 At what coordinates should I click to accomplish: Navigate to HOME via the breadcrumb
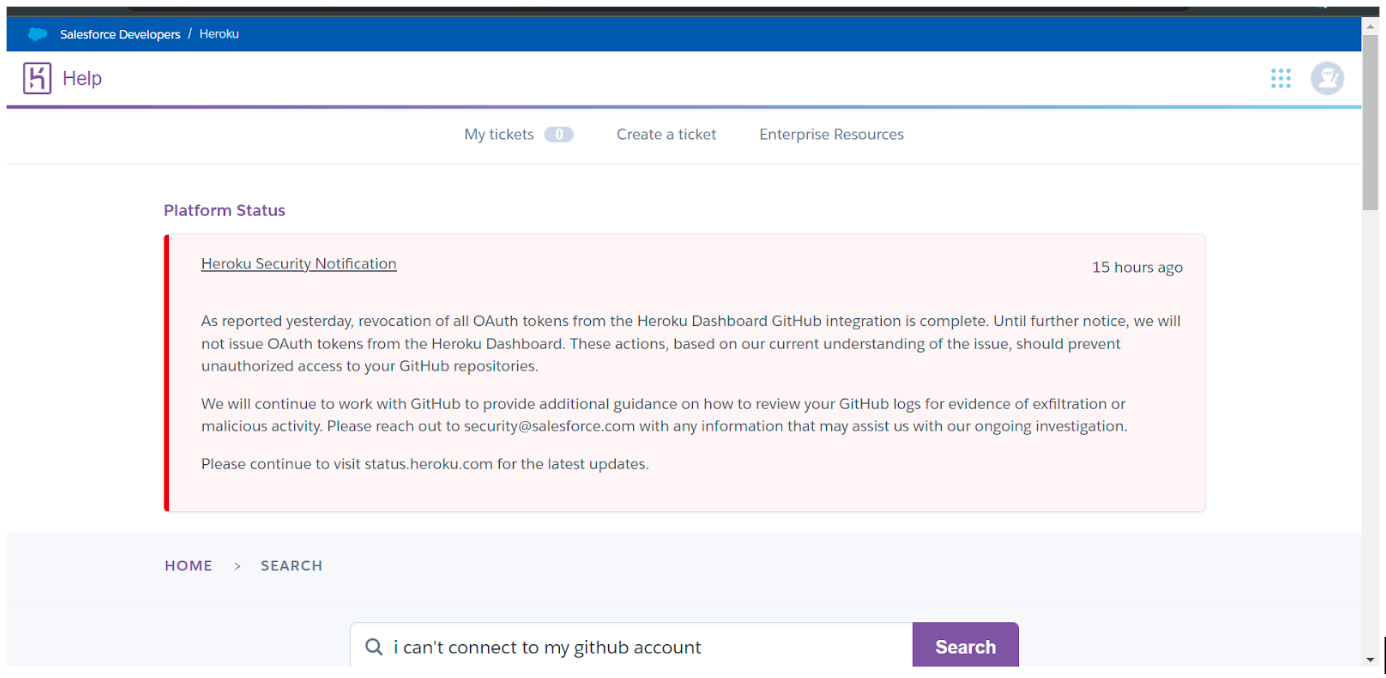click(188, 565)
